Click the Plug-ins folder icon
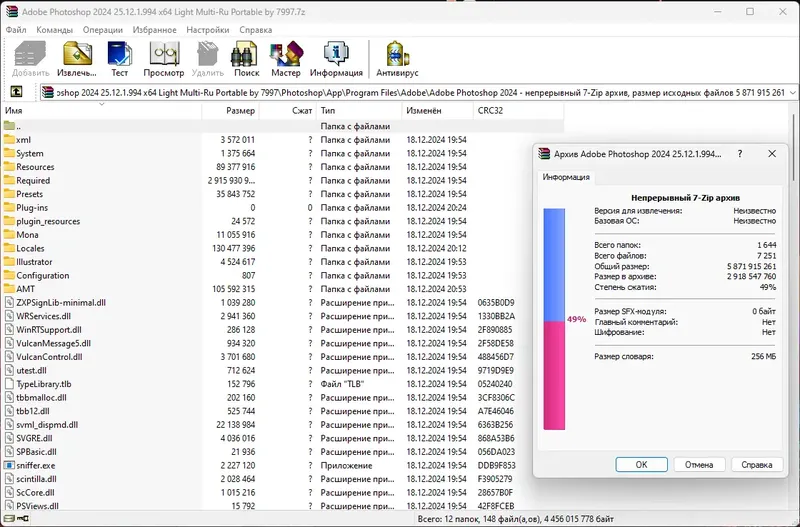The image size is (800, 527). [9, 207]
